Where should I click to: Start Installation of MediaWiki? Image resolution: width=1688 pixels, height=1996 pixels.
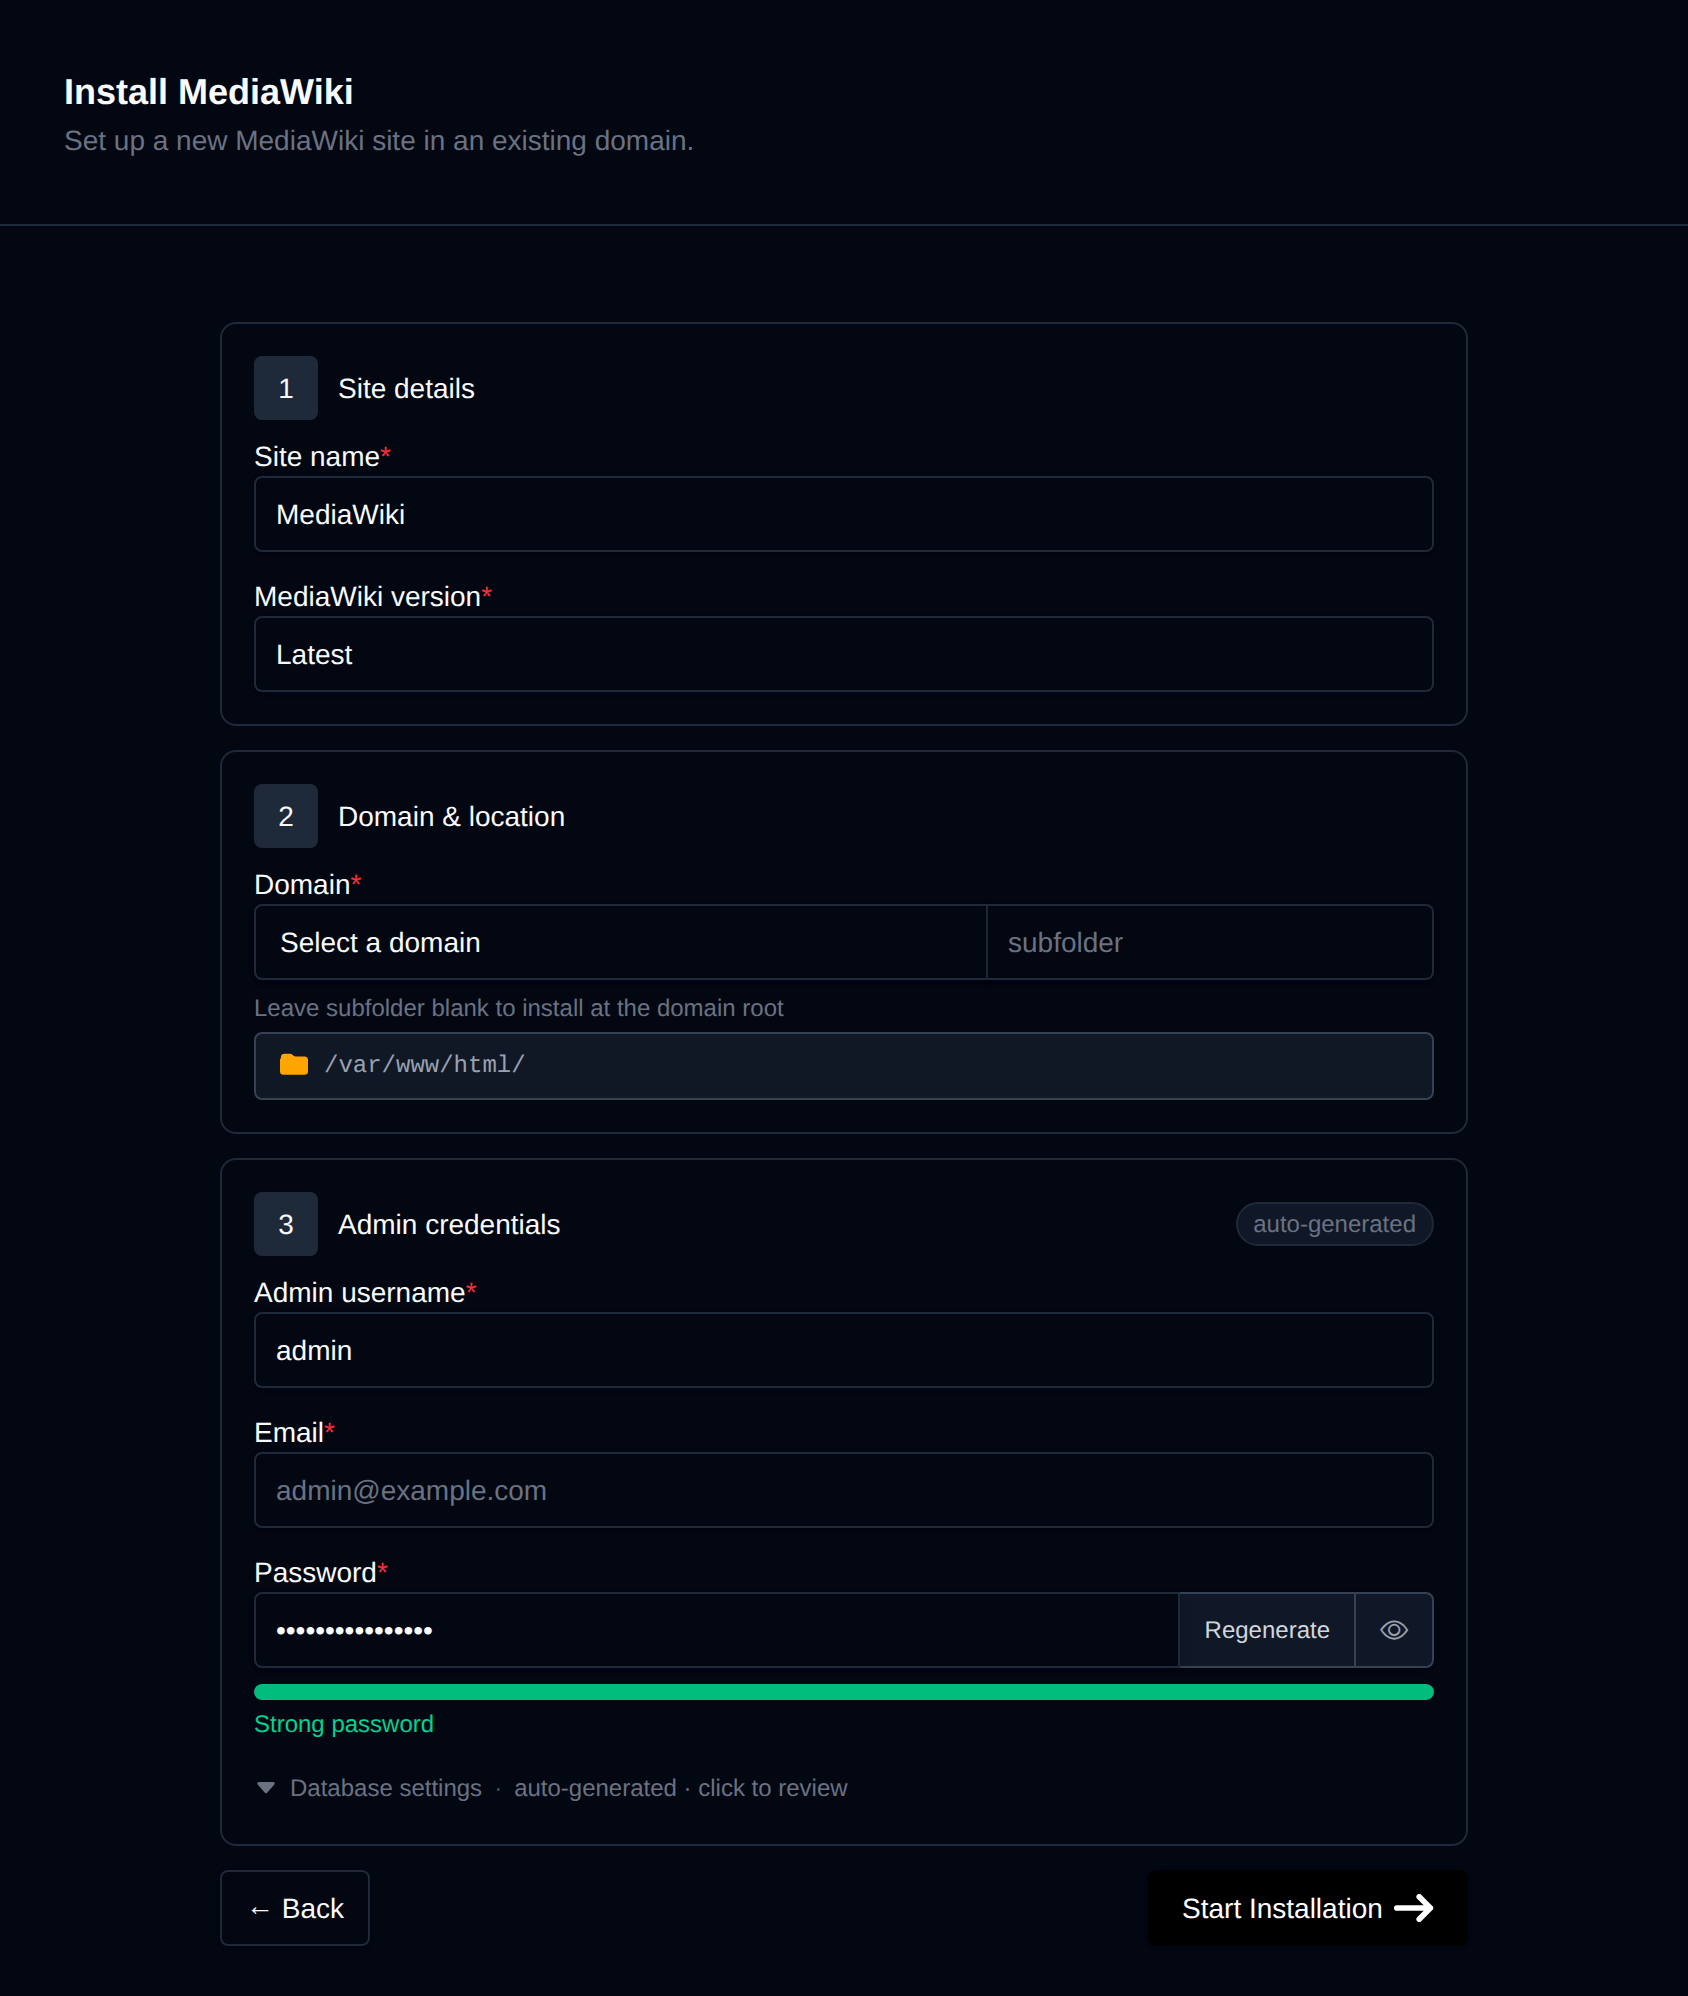pyautogui.click(x=1307, y=1908)
